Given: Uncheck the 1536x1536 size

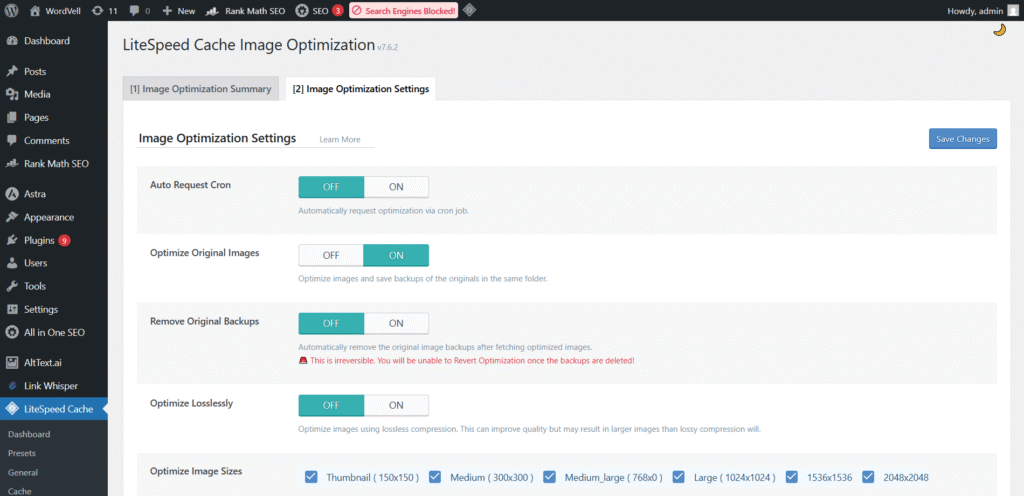Looking at the screenshot, I should pos(792,477).
